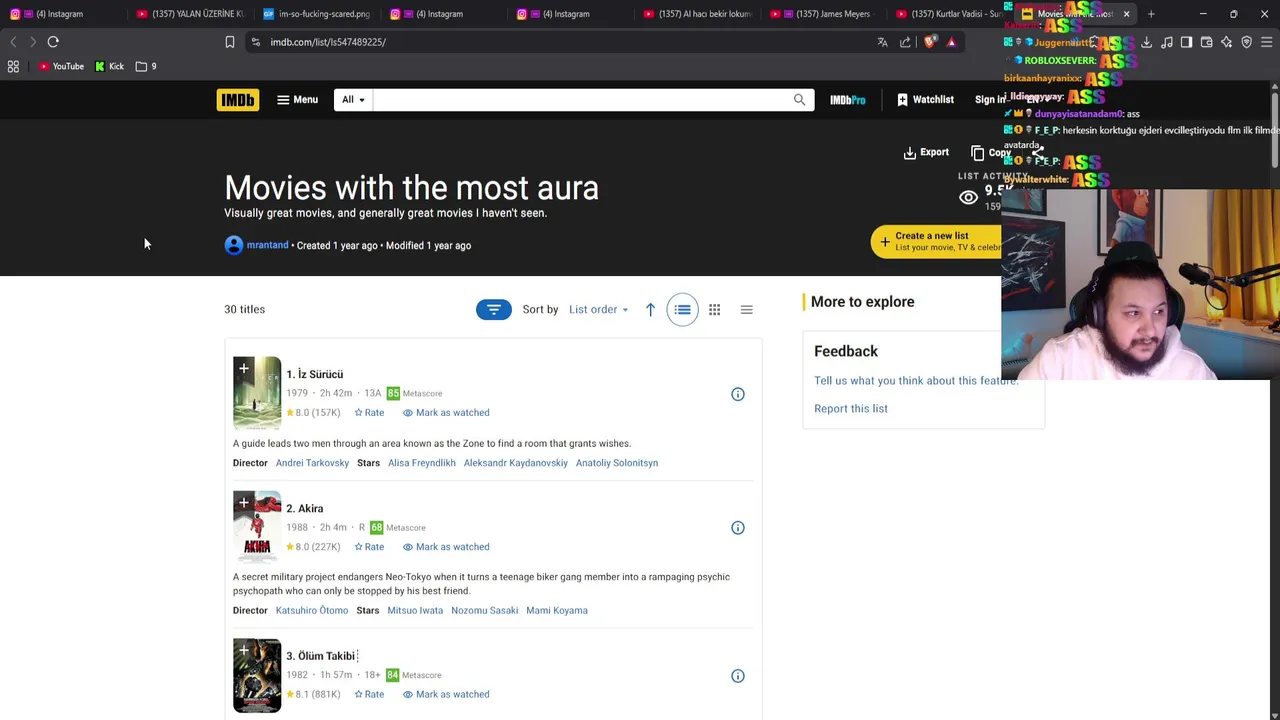Expand the Sort by List order dropdown

tap(598, 310)
